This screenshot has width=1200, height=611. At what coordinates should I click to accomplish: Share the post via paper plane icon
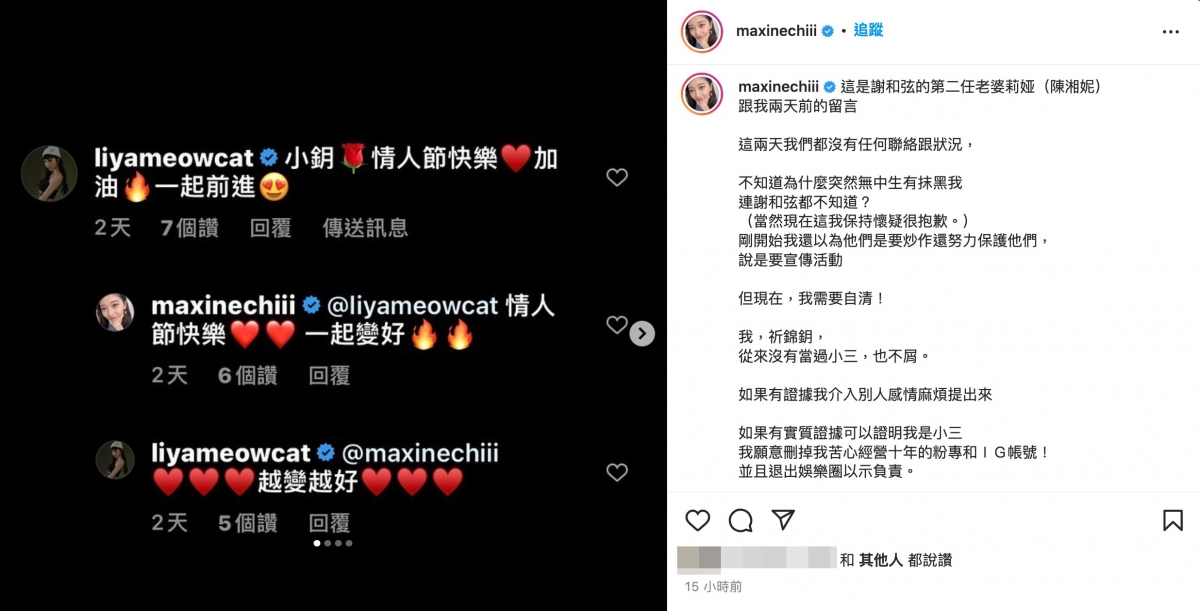[x=783, y=520]
